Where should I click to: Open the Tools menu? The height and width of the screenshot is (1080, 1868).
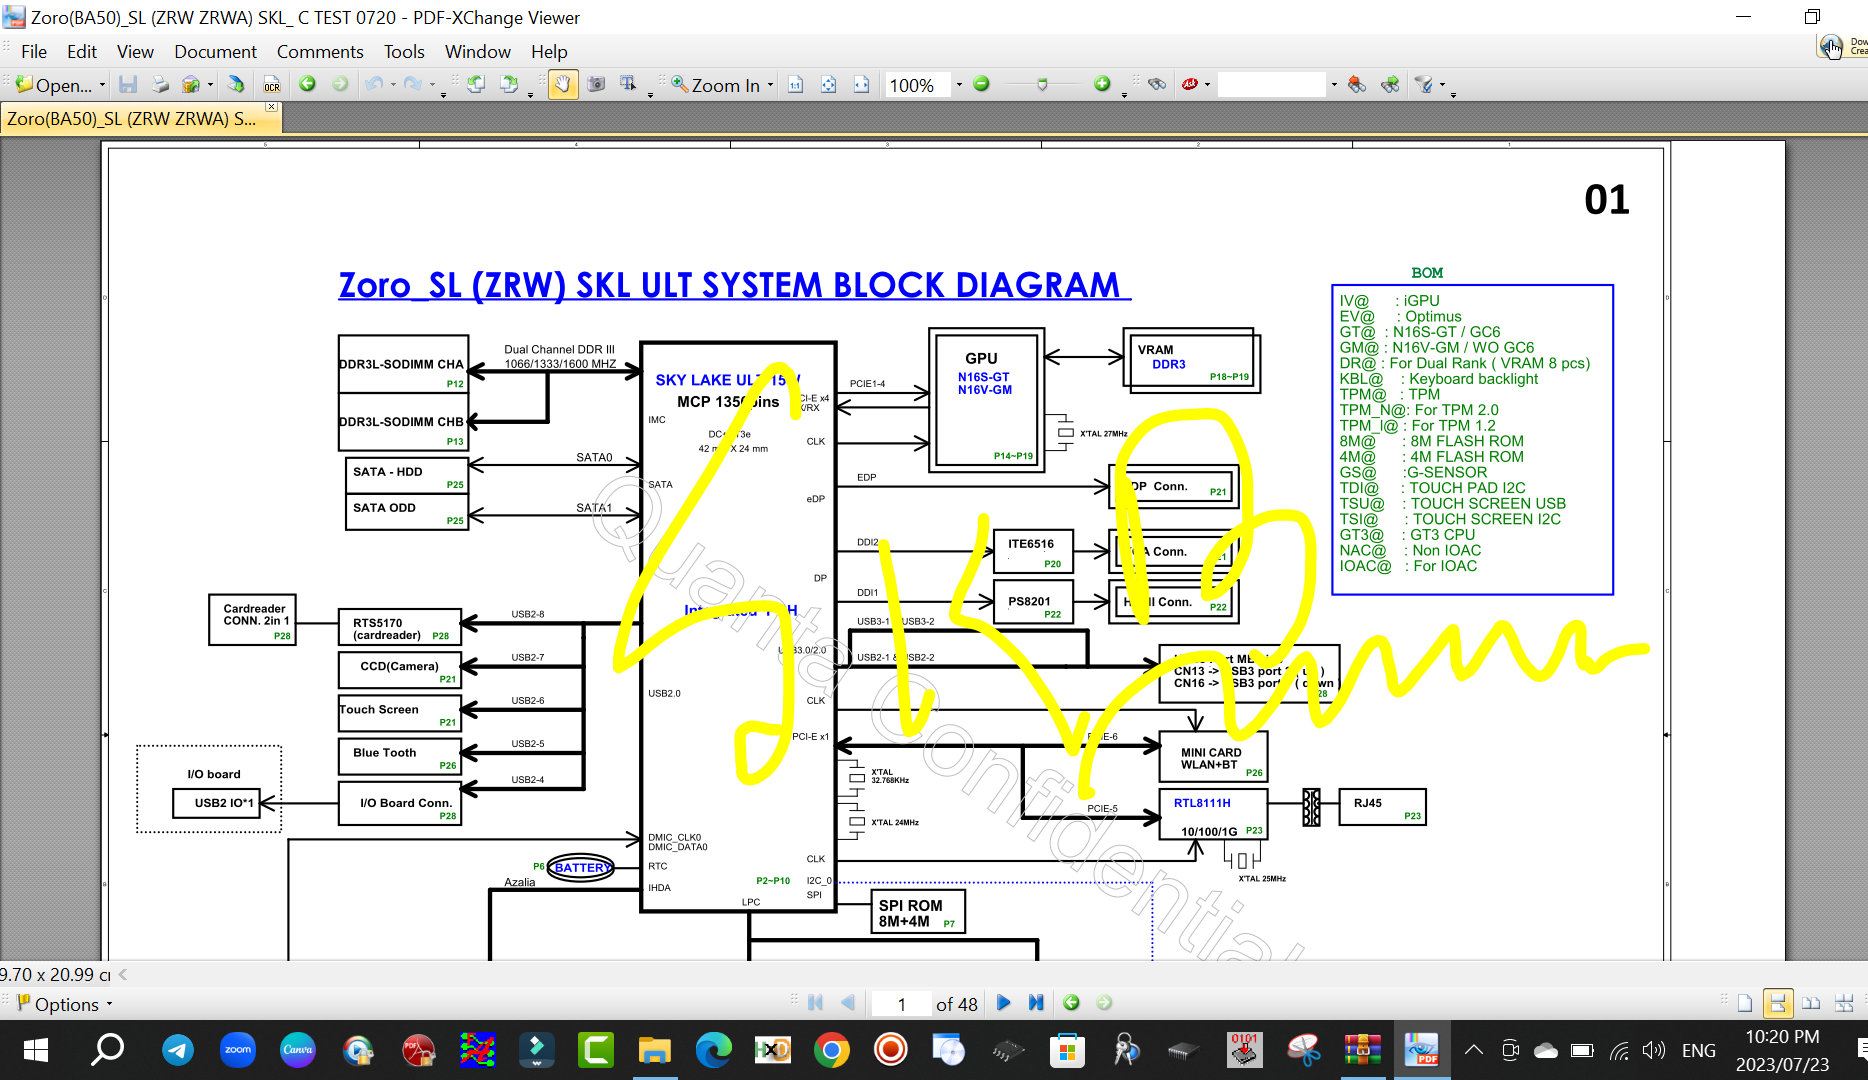coord(404,52)
